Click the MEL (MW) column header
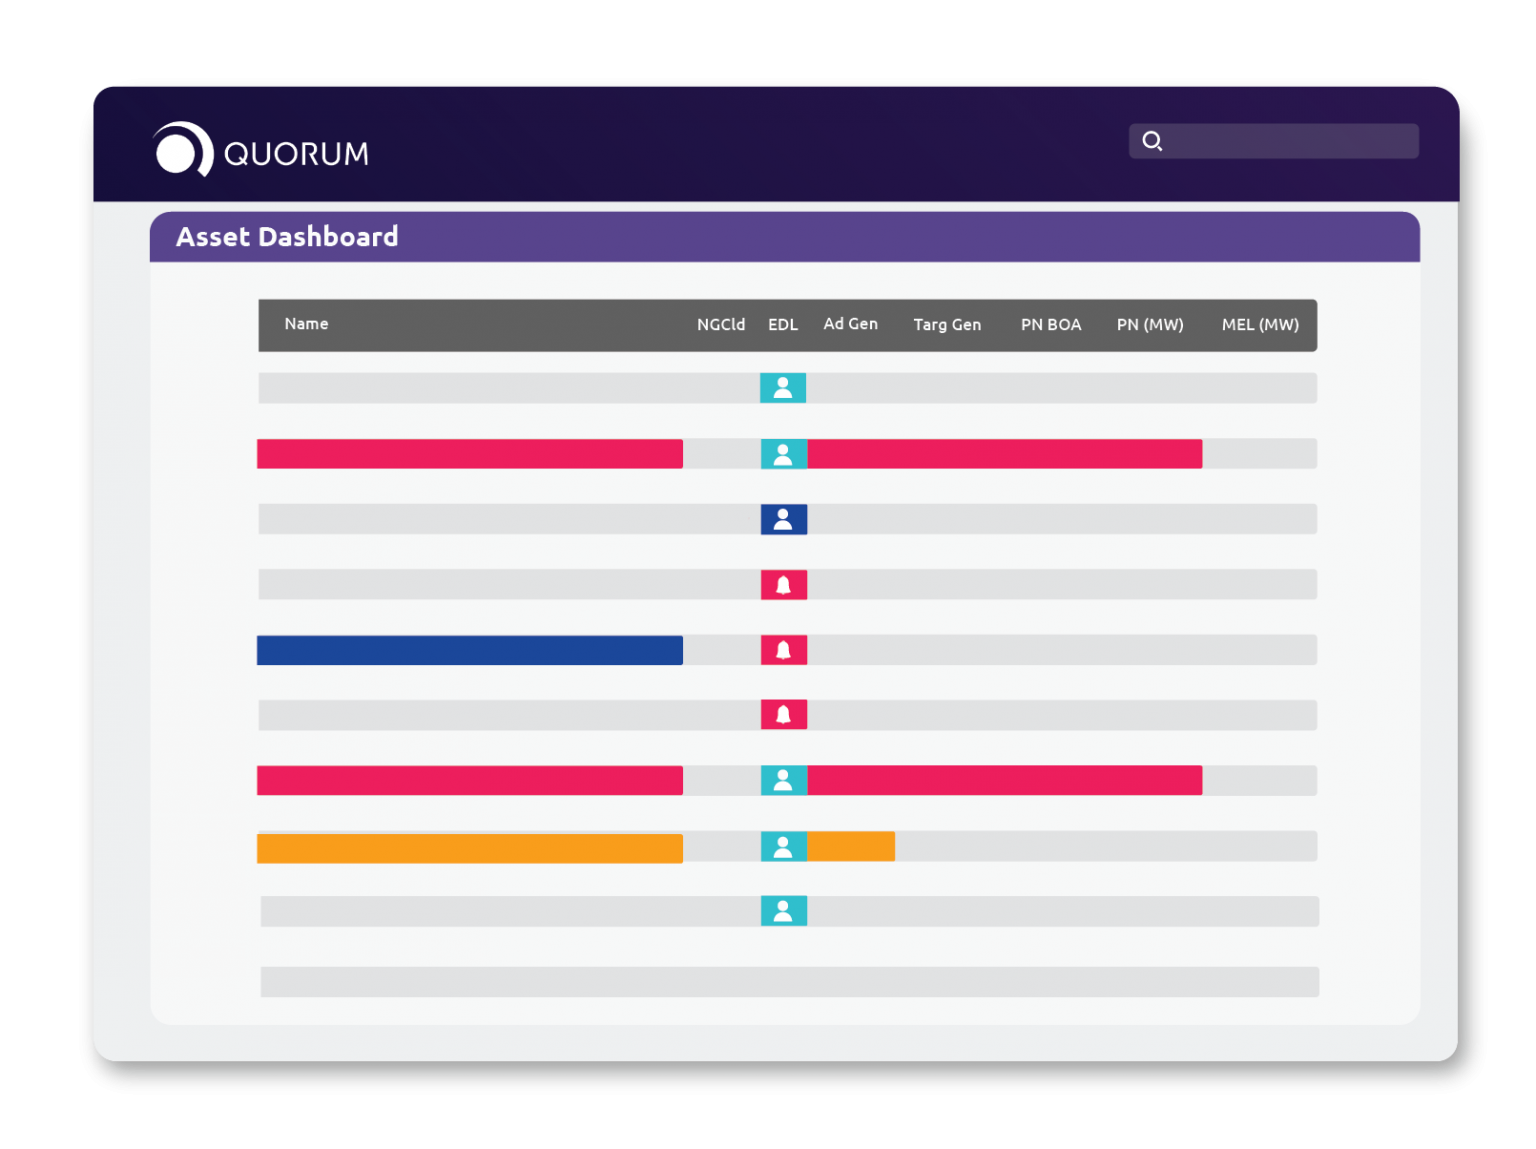The image size is (1536, 1149). (1260, 324)
